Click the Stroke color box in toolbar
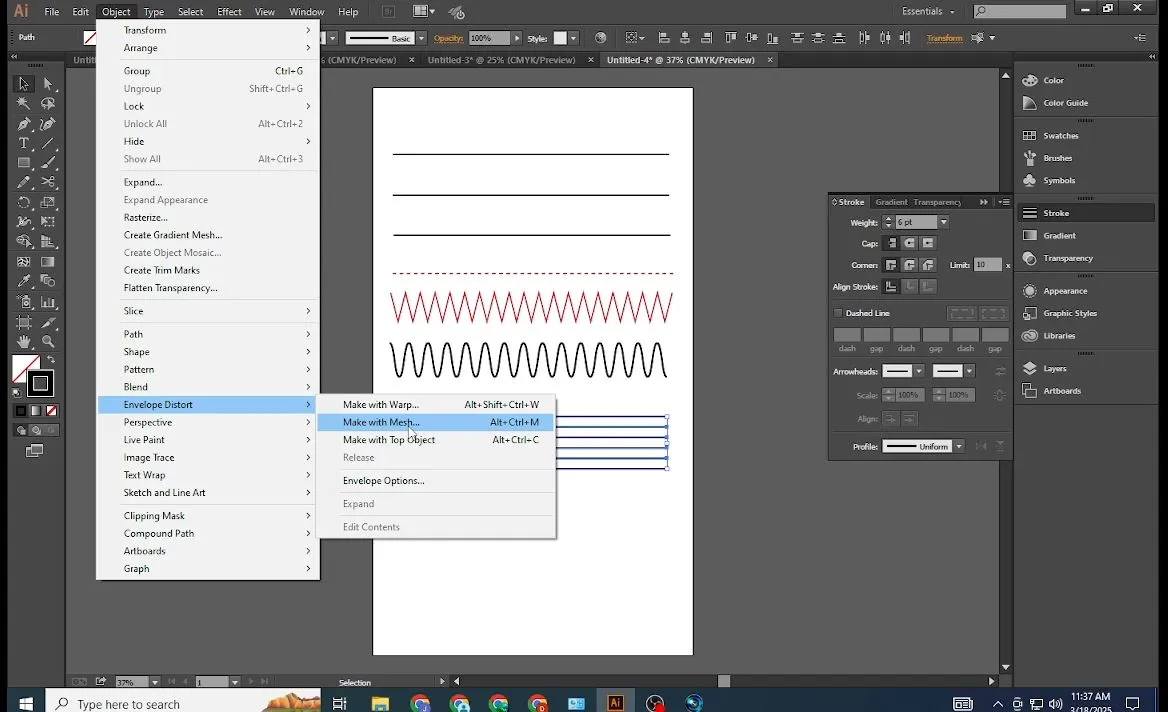 [40, 384]
